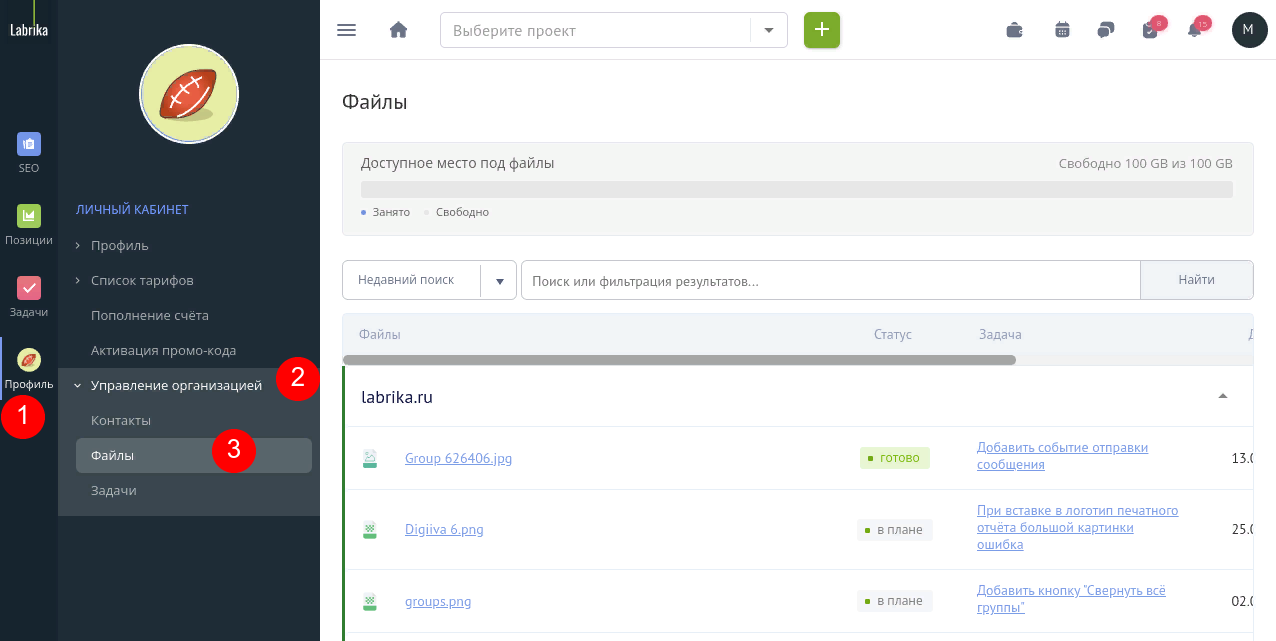Open the briefcase icon in top bar
The height and width of the screenshot is (641, 1276).
[1014, 30]
